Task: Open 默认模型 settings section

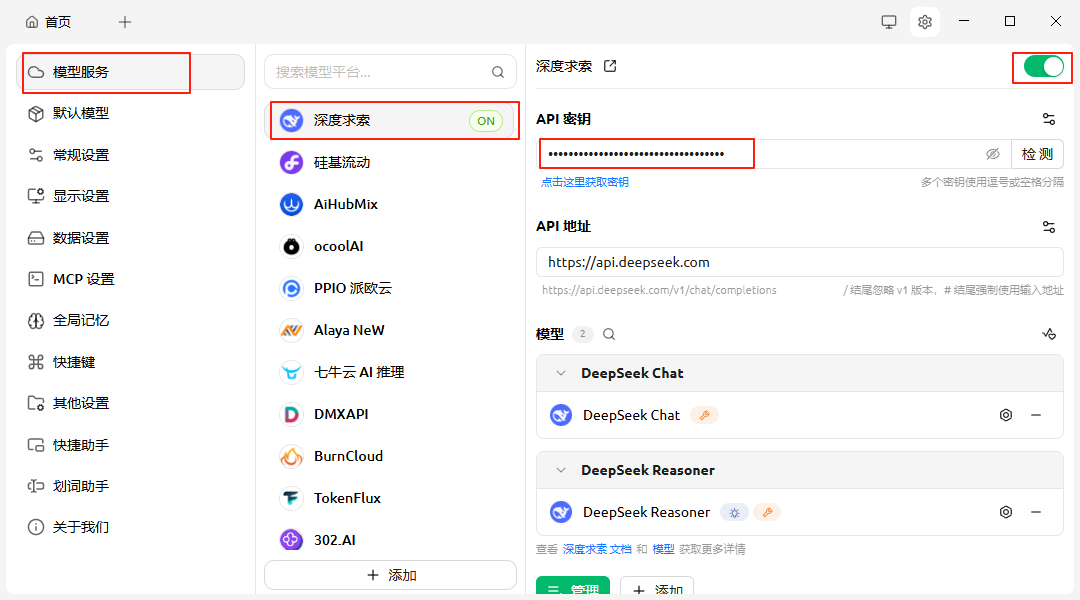Action: point(130,114)
